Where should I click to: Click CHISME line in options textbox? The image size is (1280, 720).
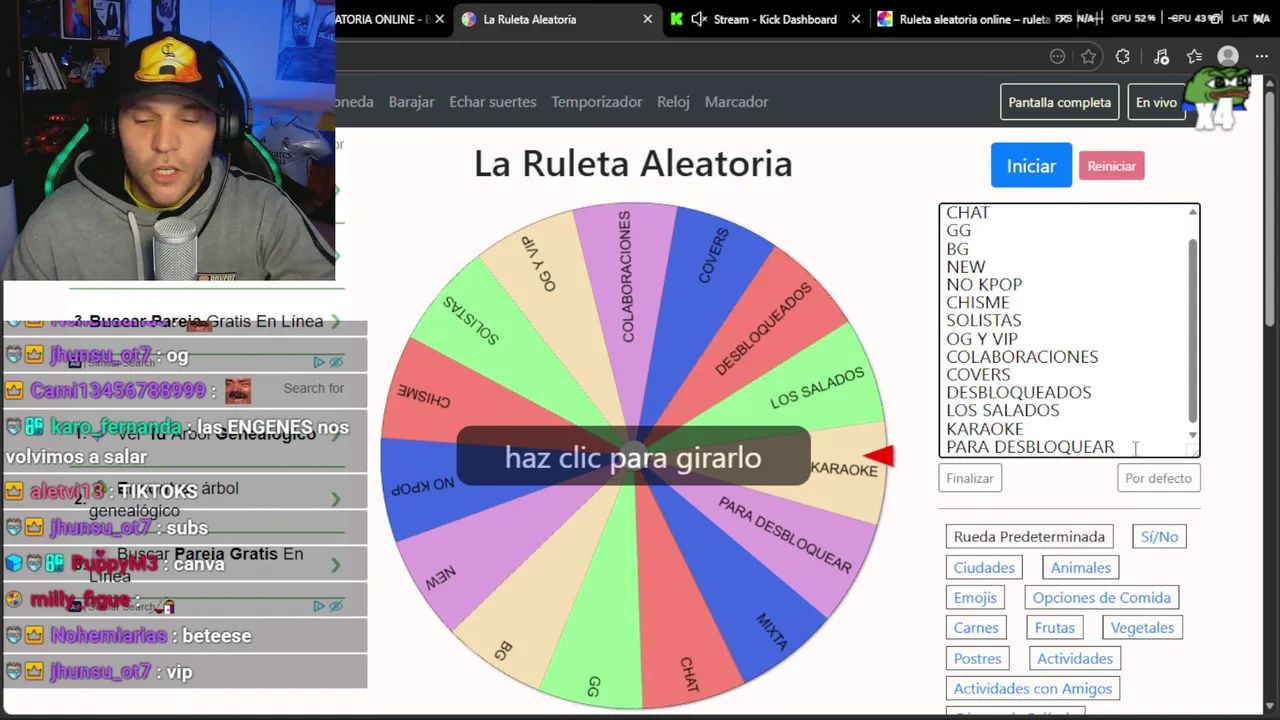click(x=978, y=303)
